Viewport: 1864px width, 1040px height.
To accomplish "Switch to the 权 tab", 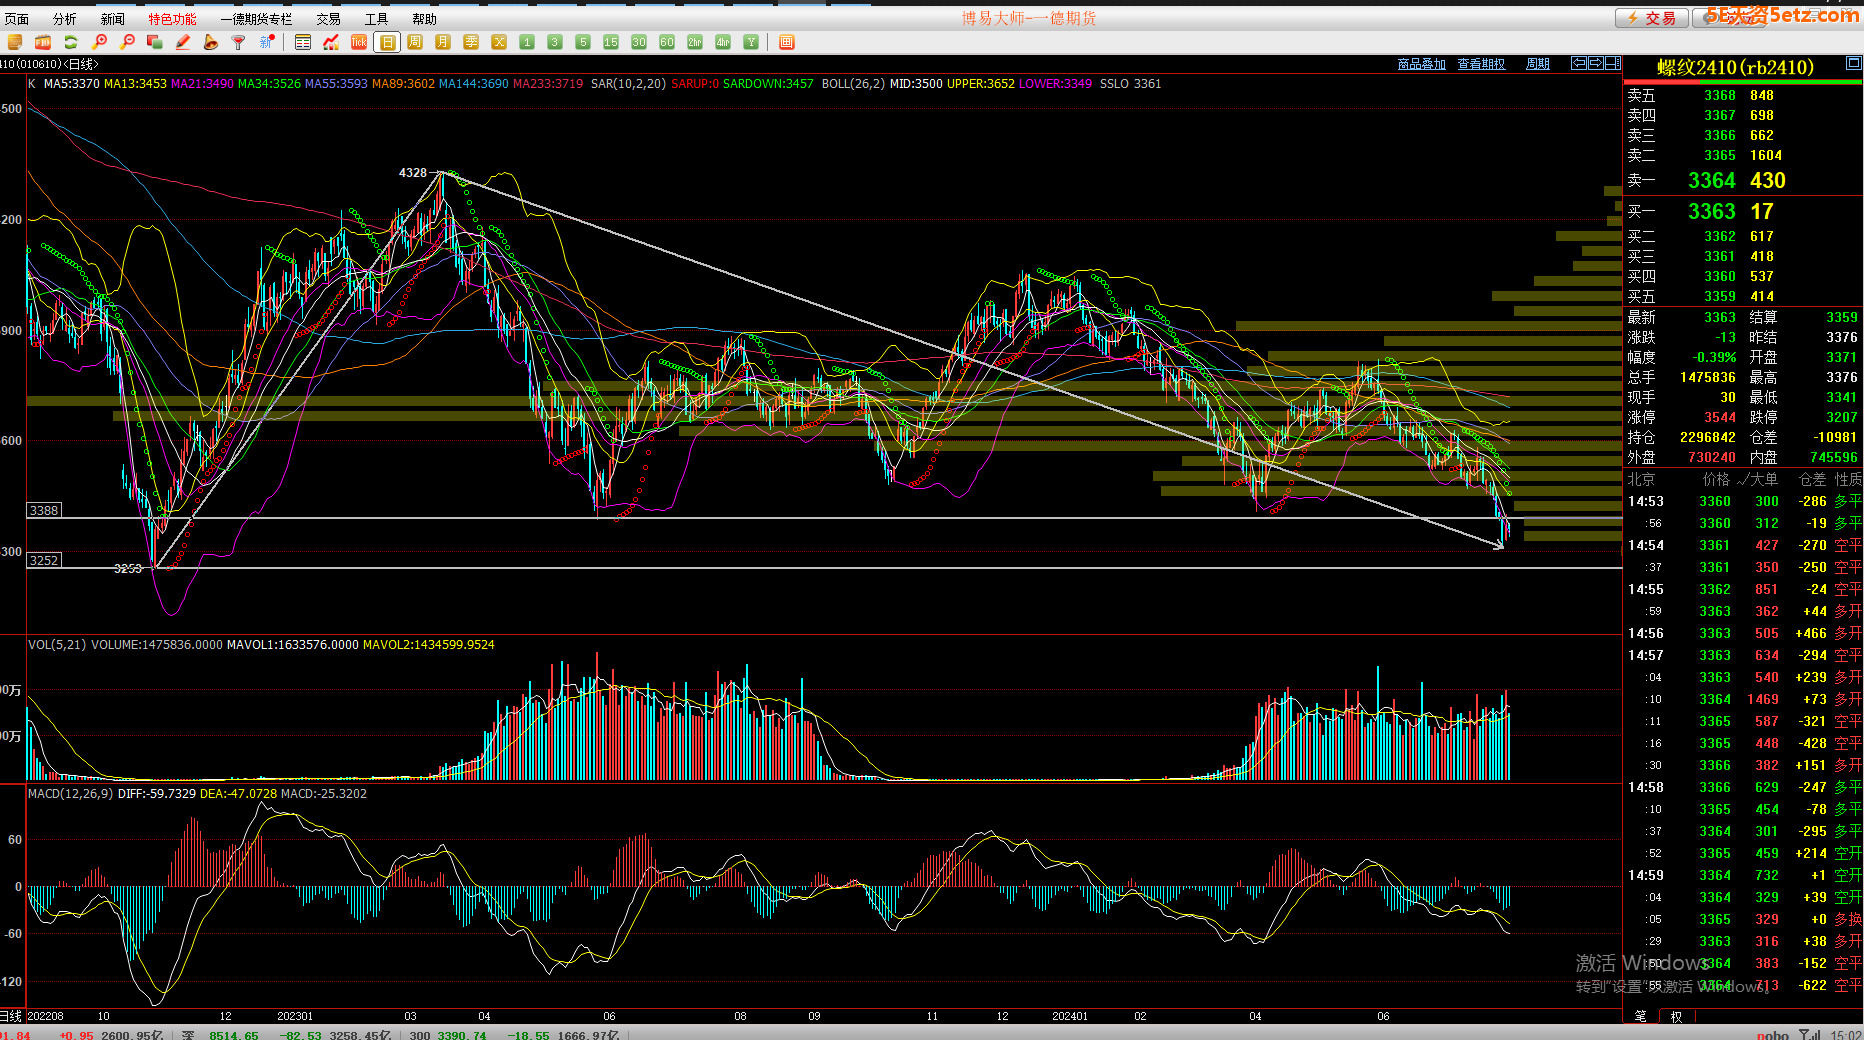I will point(1677,1016).
